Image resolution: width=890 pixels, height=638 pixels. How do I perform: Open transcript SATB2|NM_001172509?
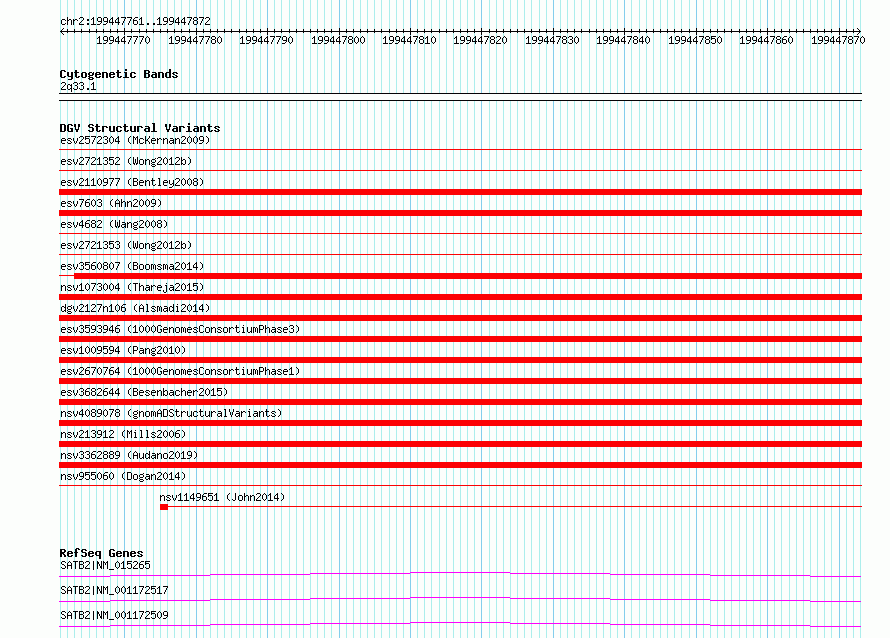pos(114,615)
